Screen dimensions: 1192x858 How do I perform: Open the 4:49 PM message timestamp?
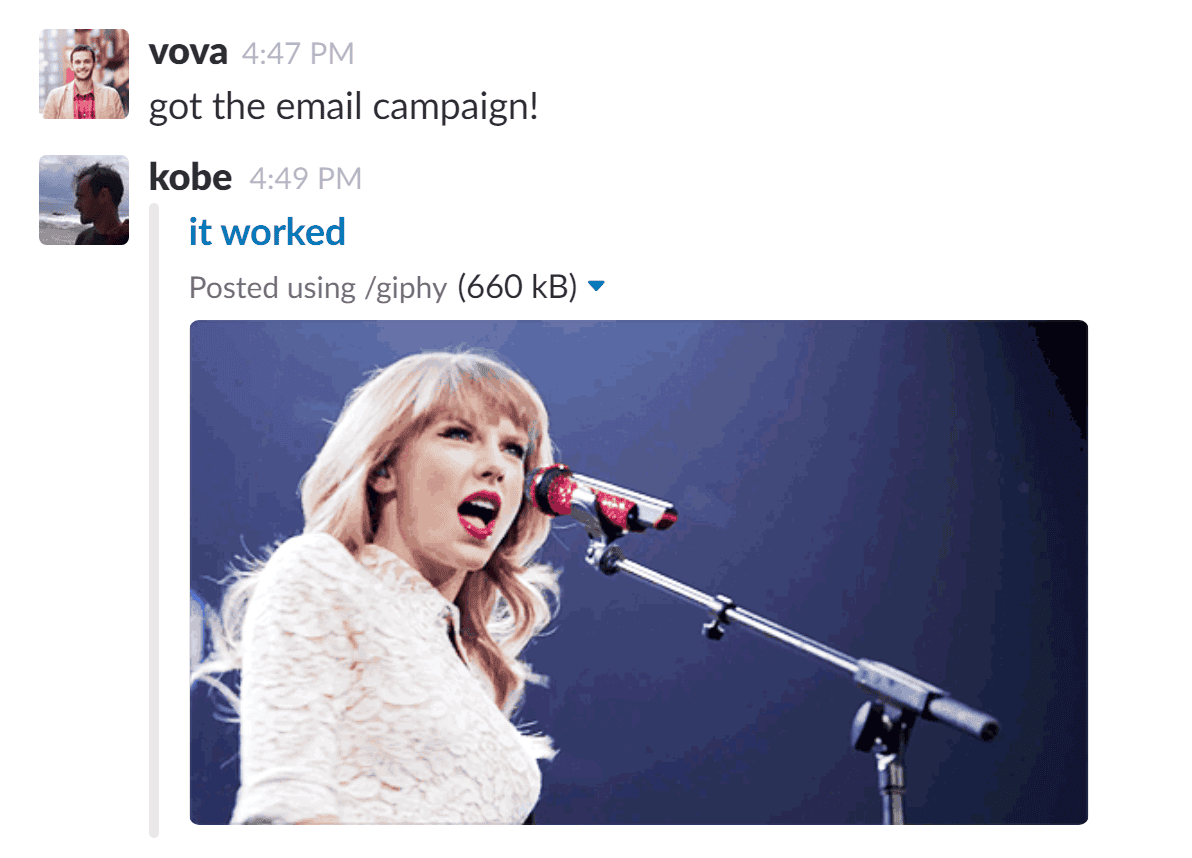click(x=306, y=179)
